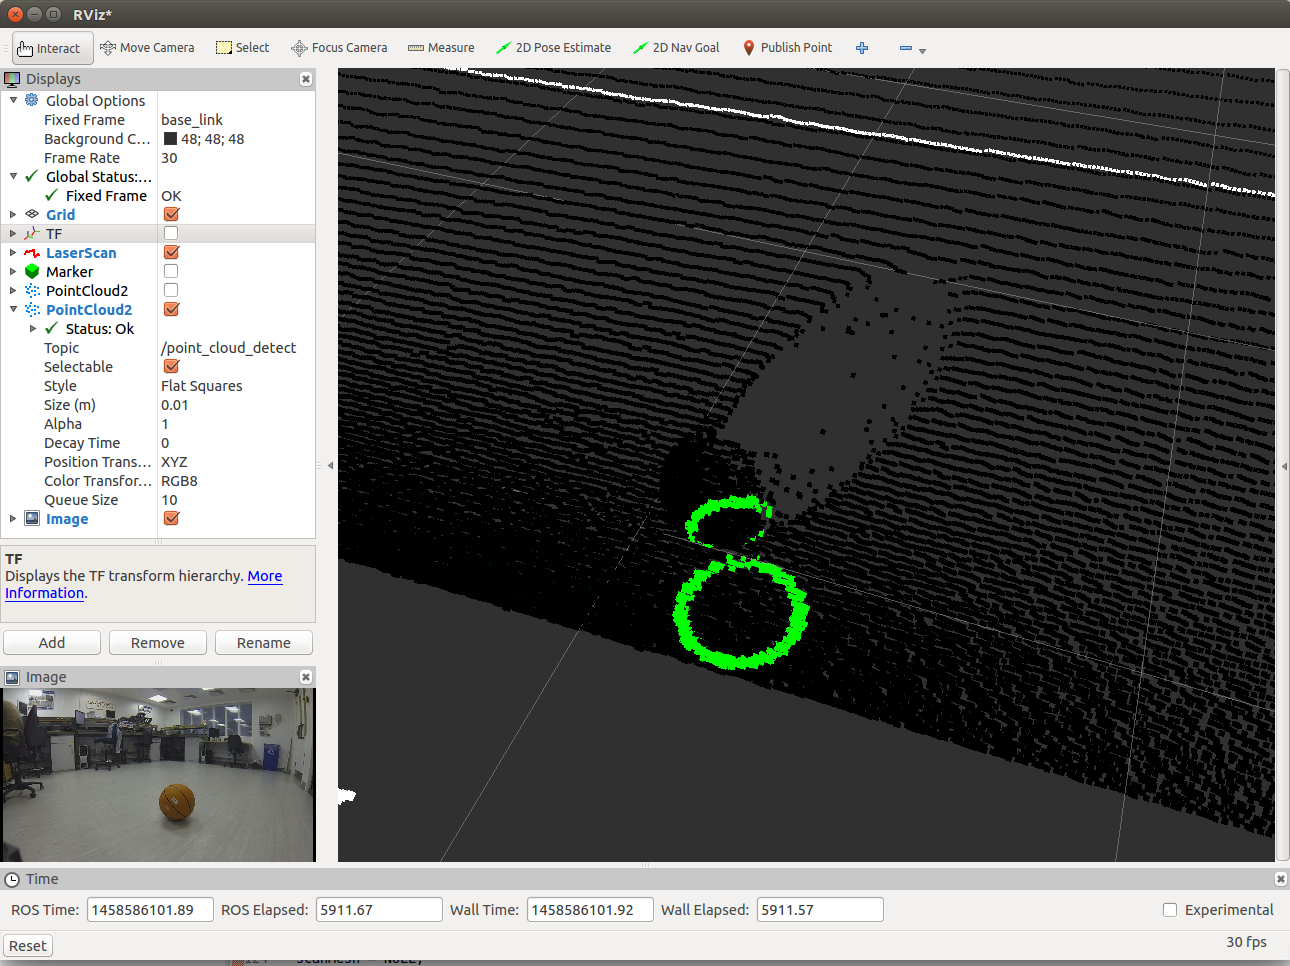Viewport: 1290px width, 966px height.
Task: Click the Displays panel monitor icon
Action: [12, 79]
